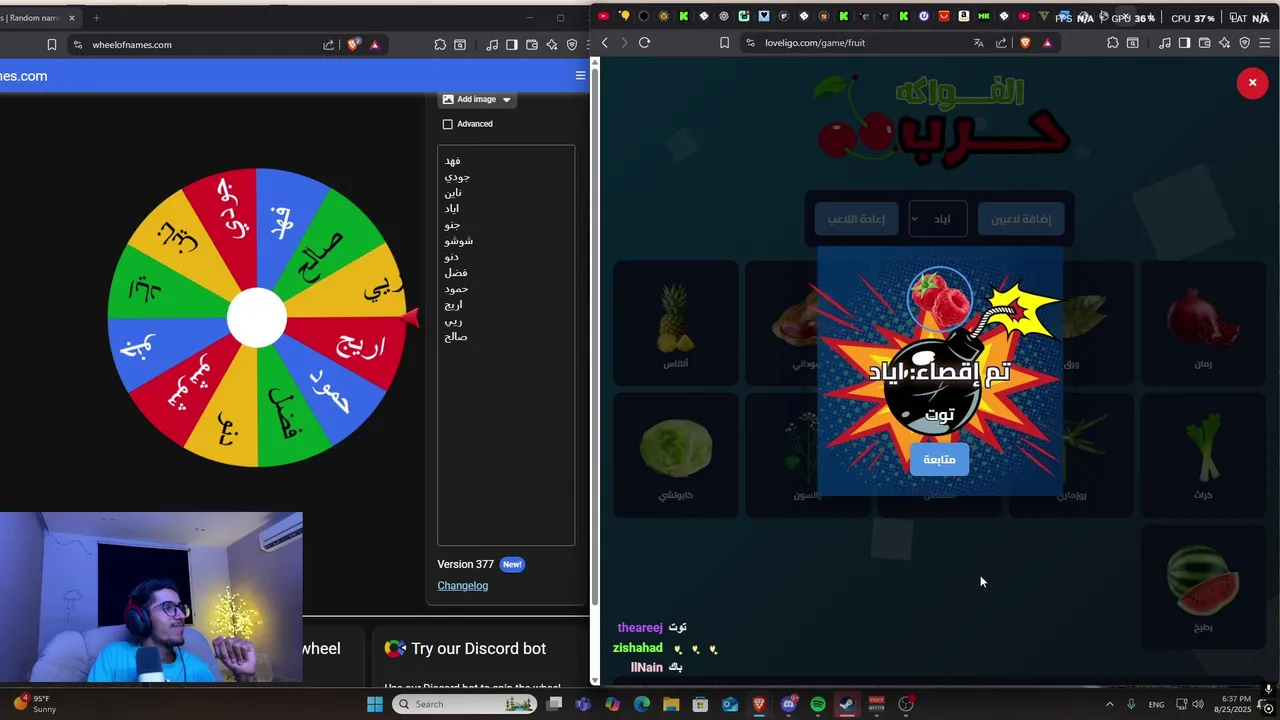Show hidden system tray icons
1280x720 pixels.
pyautogui.click(x=1109, y=704)
